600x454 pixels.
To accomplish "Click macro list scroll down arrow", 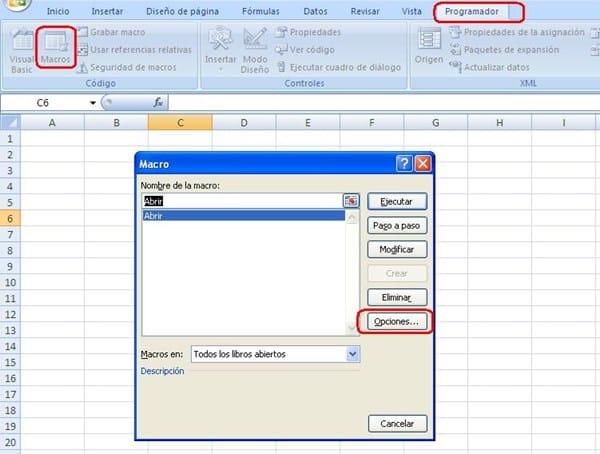I will (x=352, y=328).
